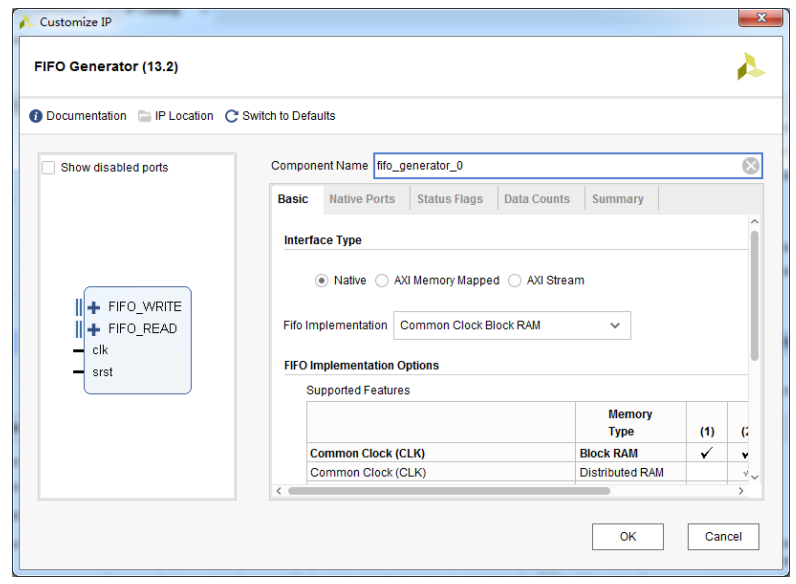This screenshot has height=584, width=796.
Task: Click the IP Location link
Action: (x=184, y=116)
